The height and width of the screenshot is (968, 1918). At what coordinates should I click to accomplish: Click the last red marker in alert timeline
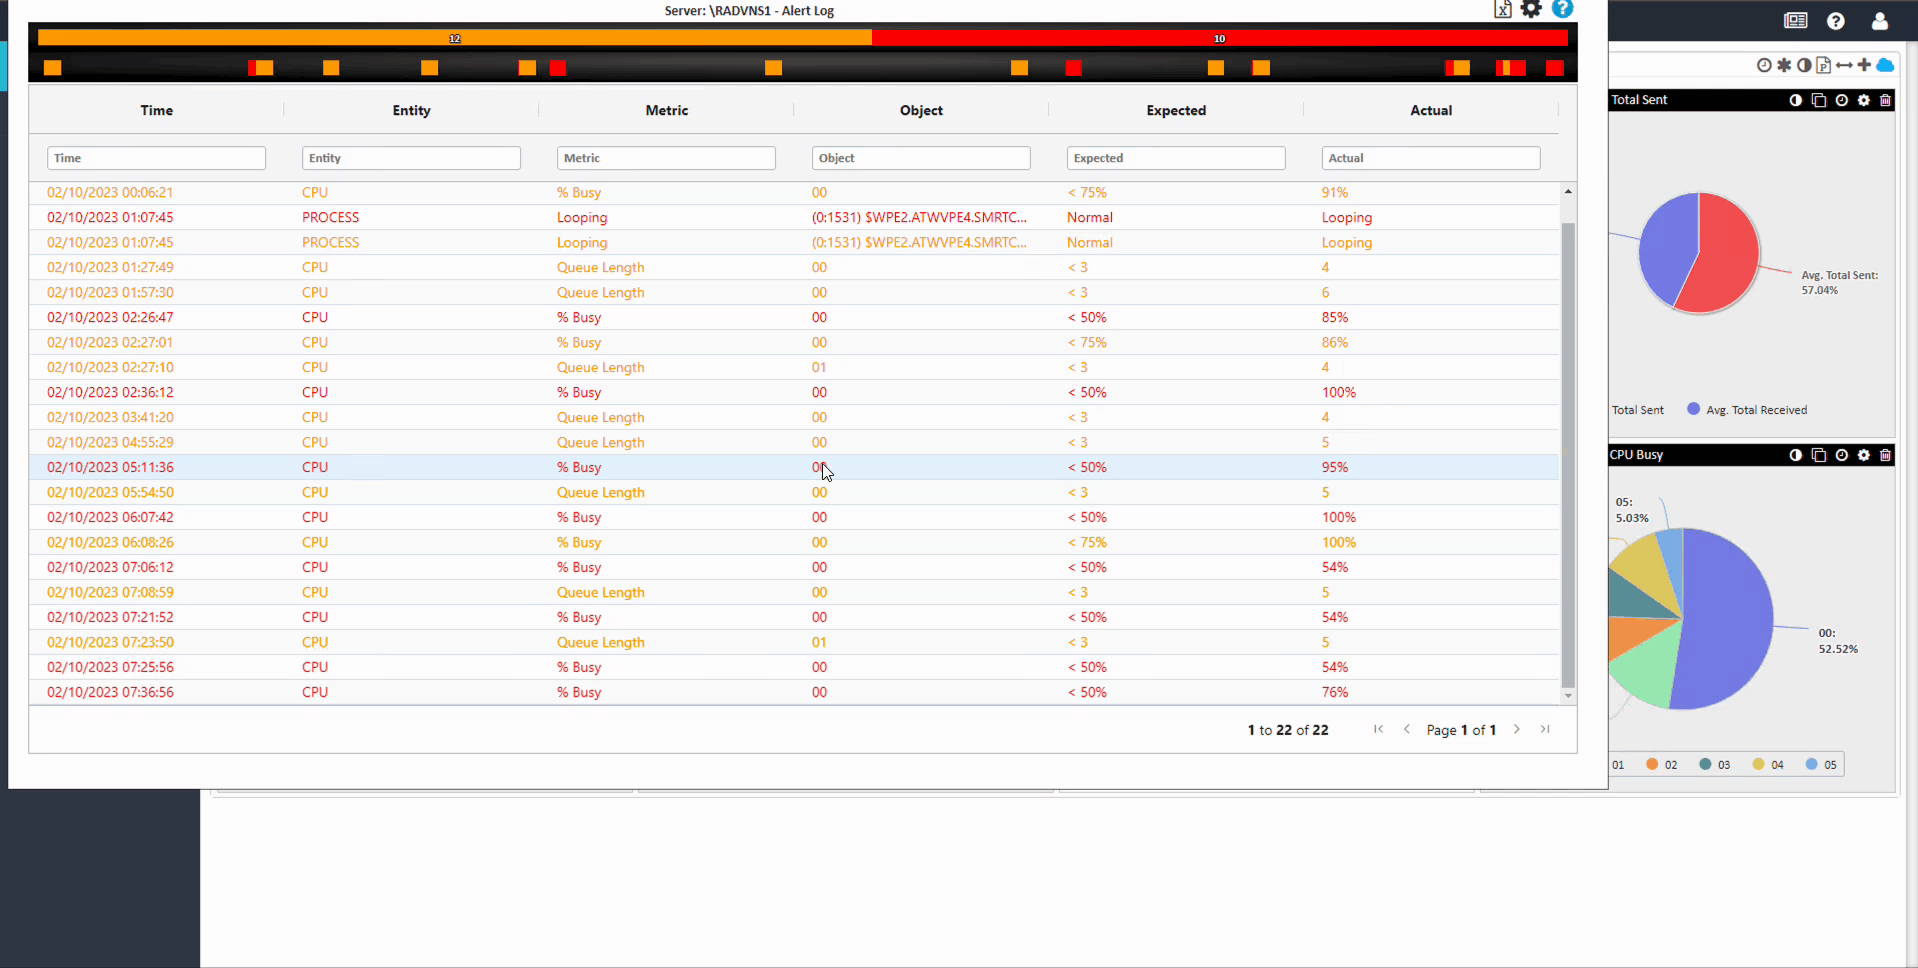1554,68
